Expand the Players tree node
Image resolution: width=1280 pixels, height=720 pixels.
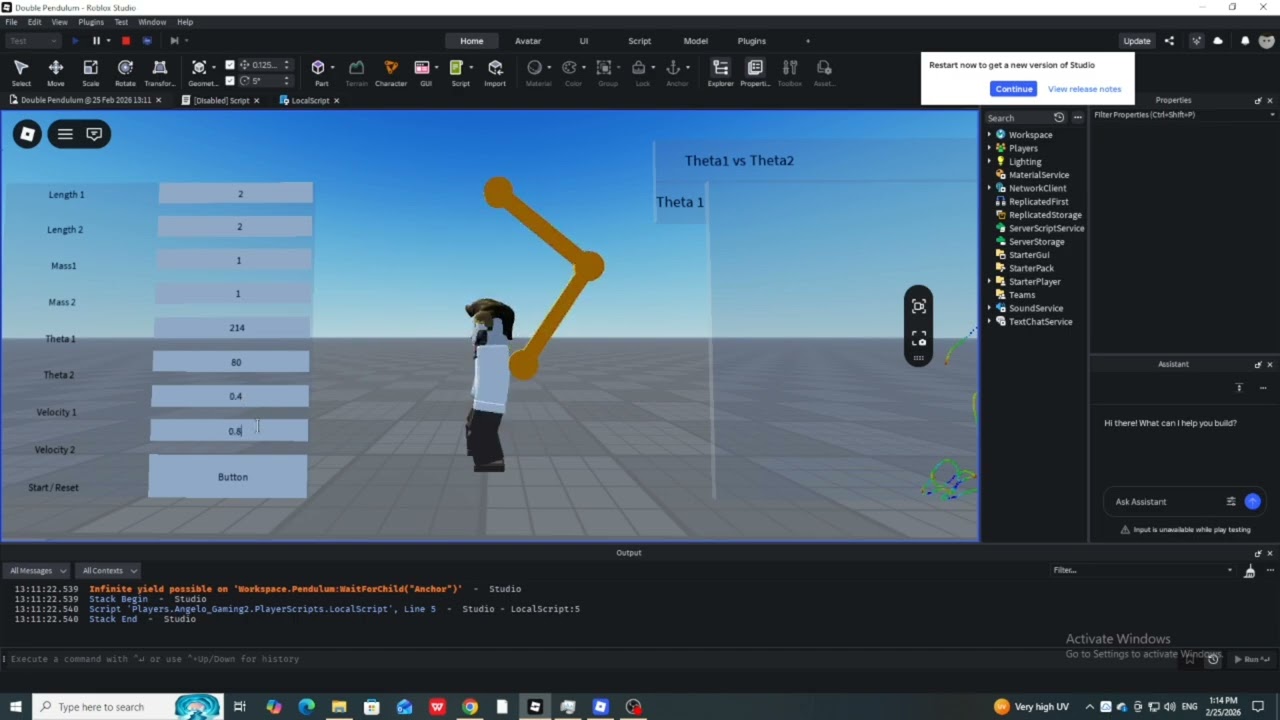click(989, 148)
